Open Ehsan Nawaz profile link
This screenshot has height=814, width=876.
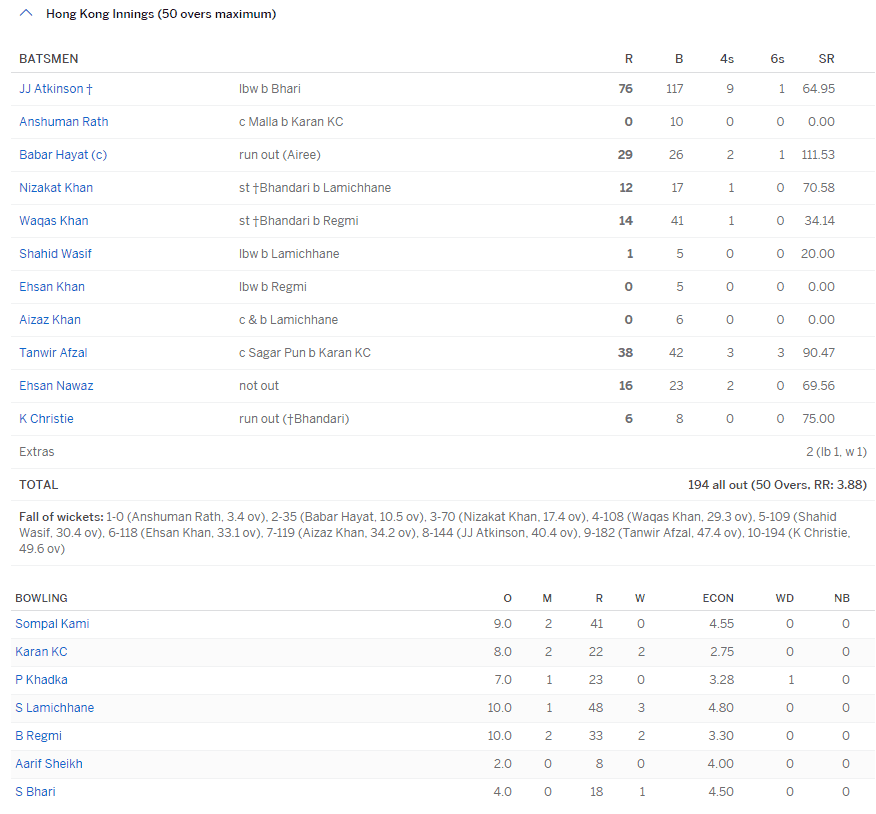(56, 386)
